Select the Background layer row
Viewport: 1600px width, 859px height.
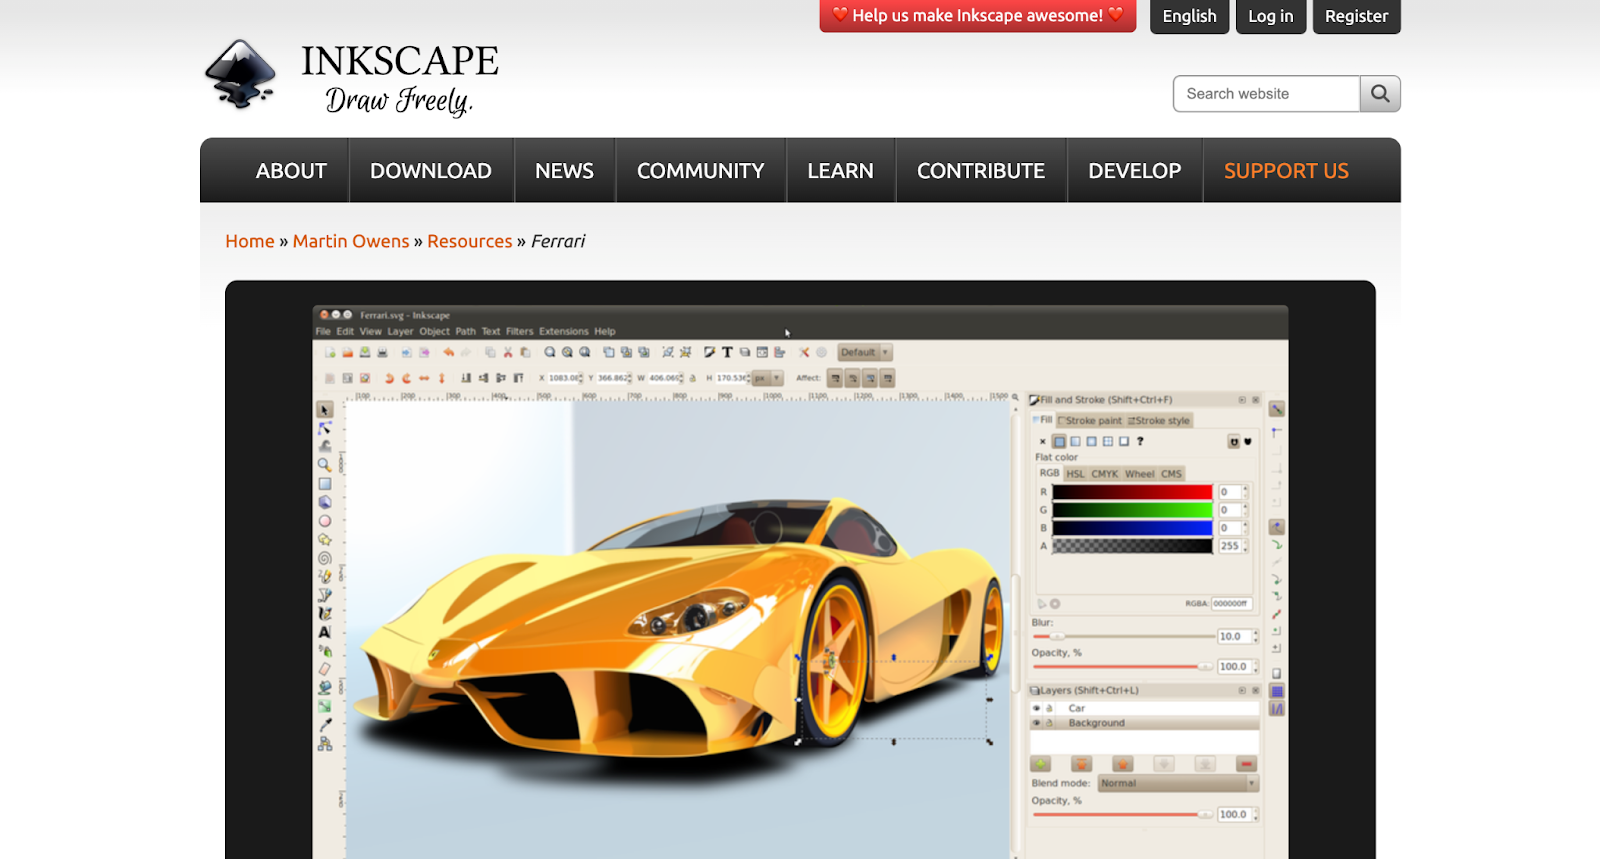(1144, 723)
